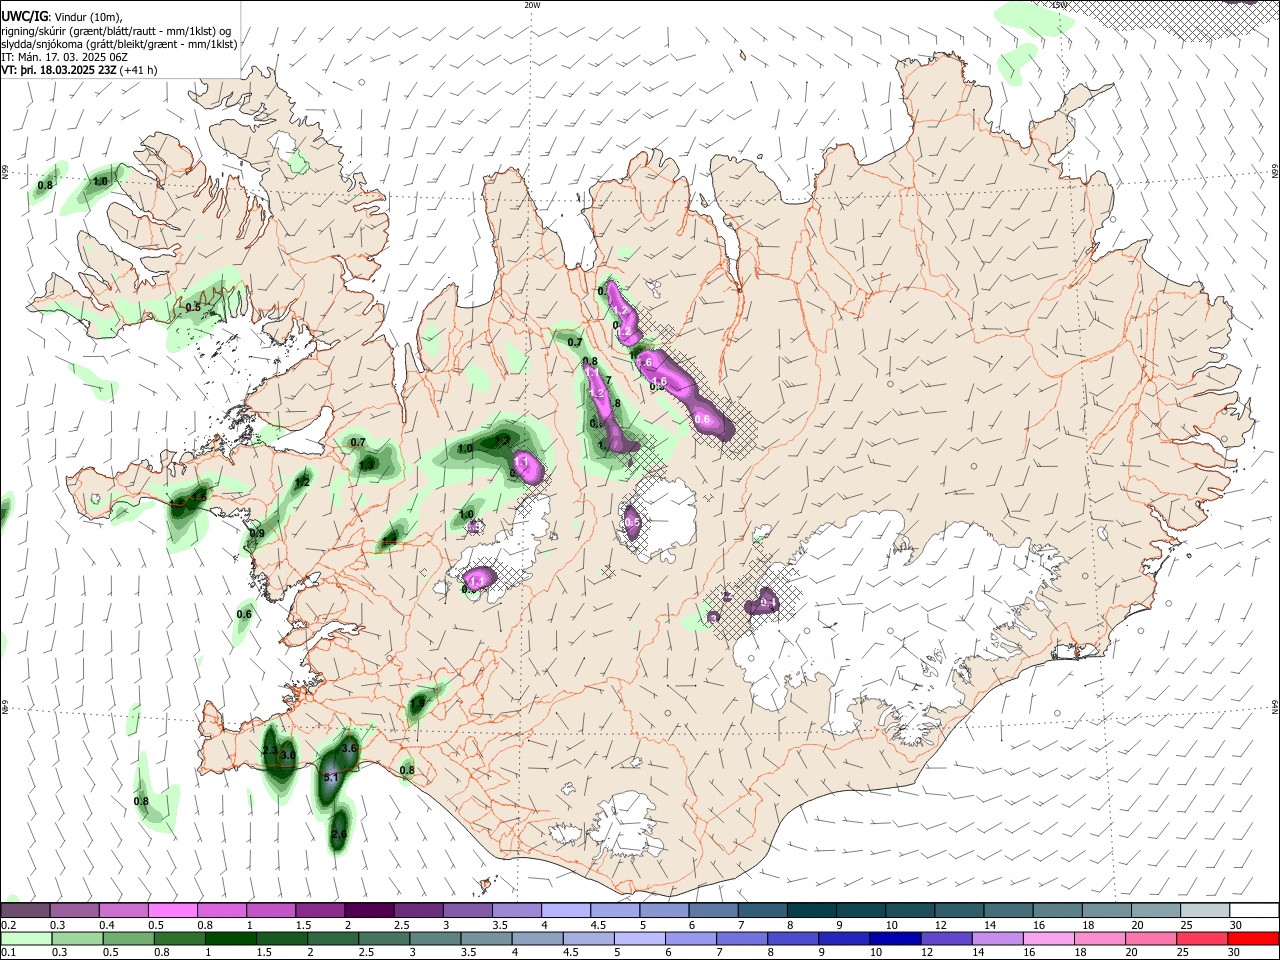Select rain scale swatch between 0.1 and 0.3
The width and height of the screenshot is (1280, 960).
coord(26,938)
